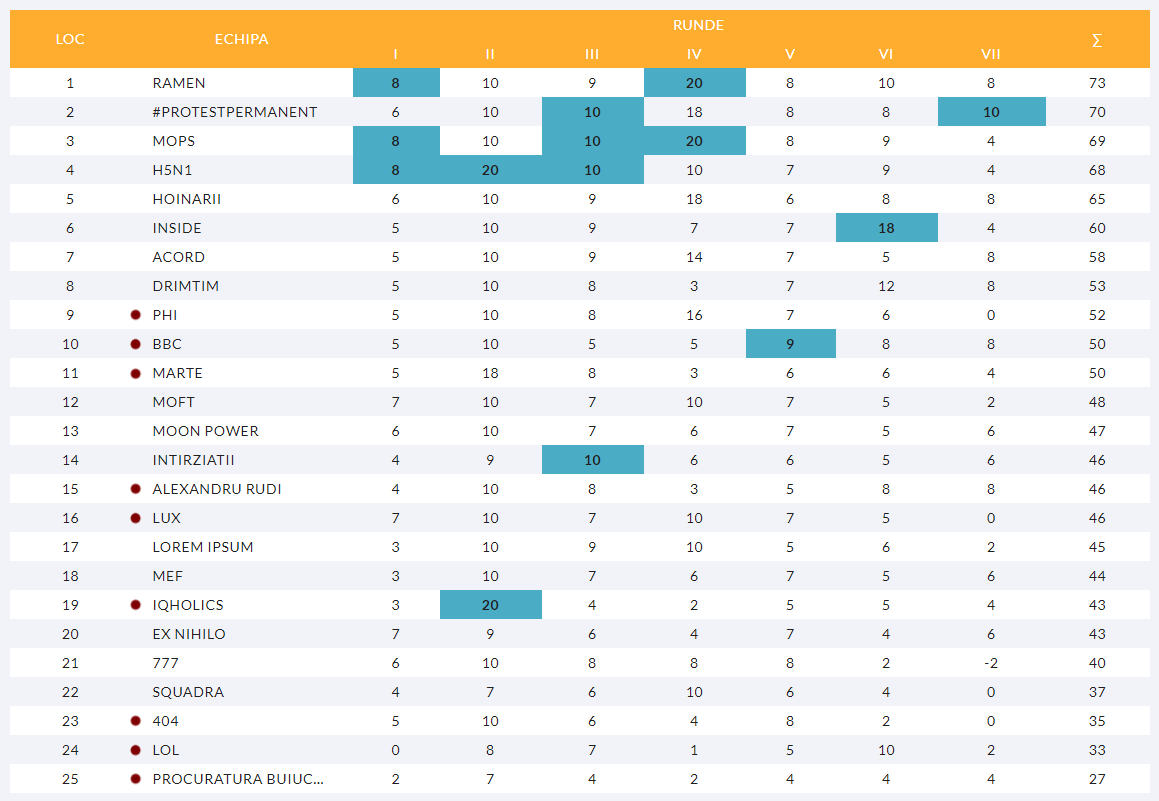
Task: Click #PROTESTPERMANENT's total score 70
Action: tap(1097, 112)
